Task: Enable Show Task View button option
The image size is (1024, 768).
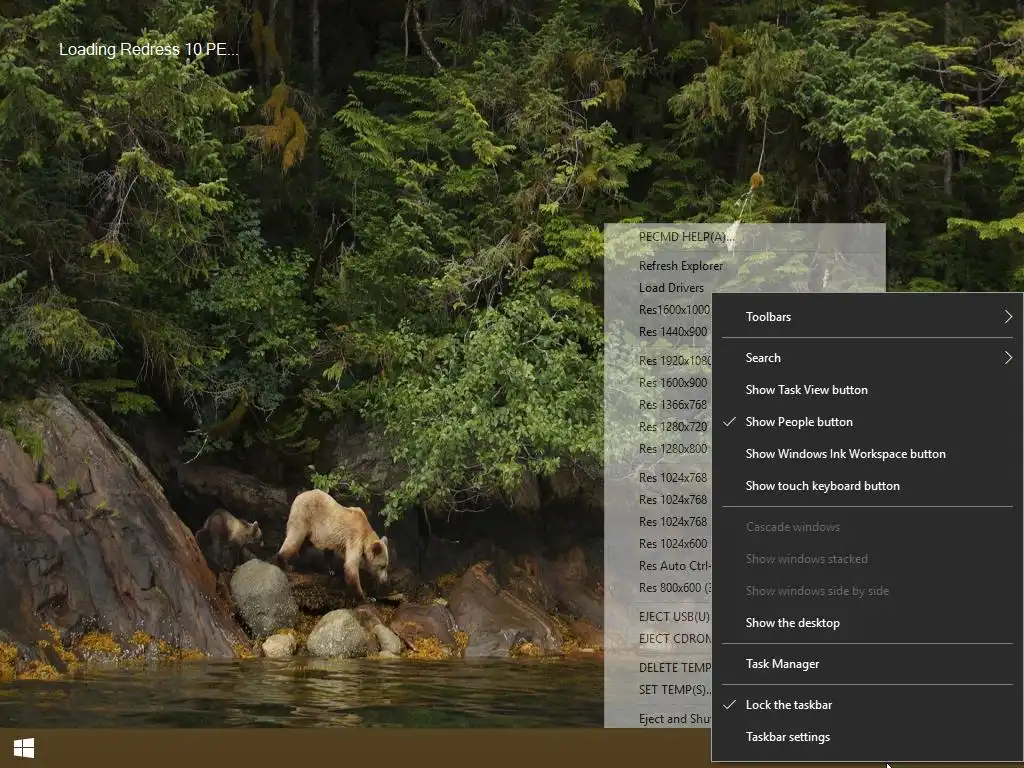Action: [x=867, y=390]
